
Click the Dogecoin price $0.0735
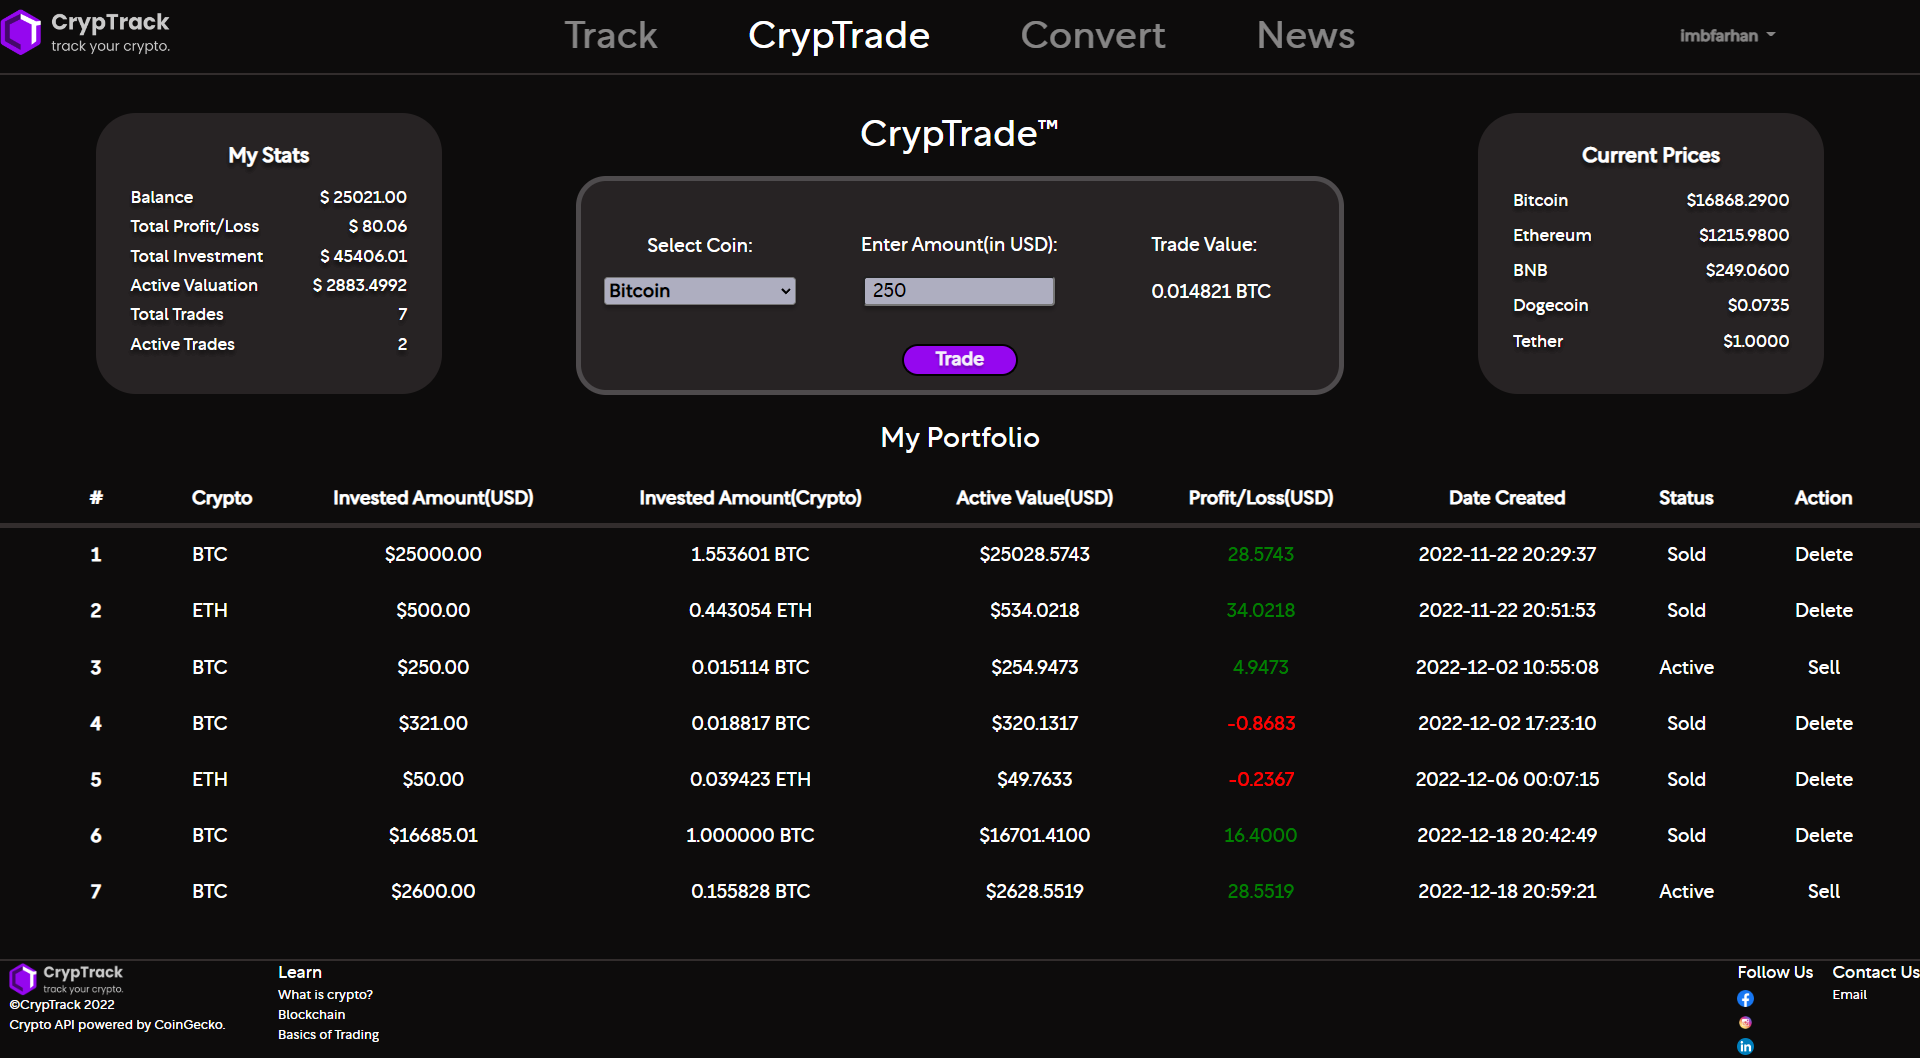click(x=1758, y=305)
